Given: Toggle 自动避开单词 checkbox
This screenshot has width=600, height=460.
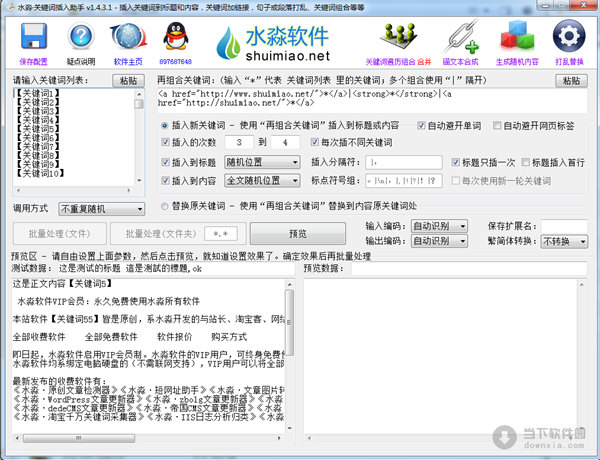Looking at the screenshot, I should pyautogui.click(x=421, y=126).
